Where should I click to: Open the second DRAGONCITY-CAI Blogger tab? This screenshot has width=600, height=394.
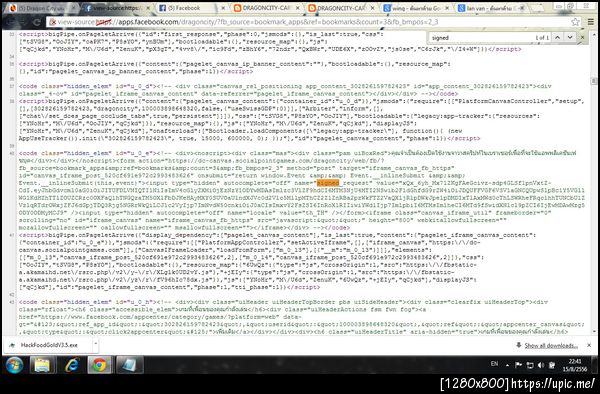(x=341, y=8)
